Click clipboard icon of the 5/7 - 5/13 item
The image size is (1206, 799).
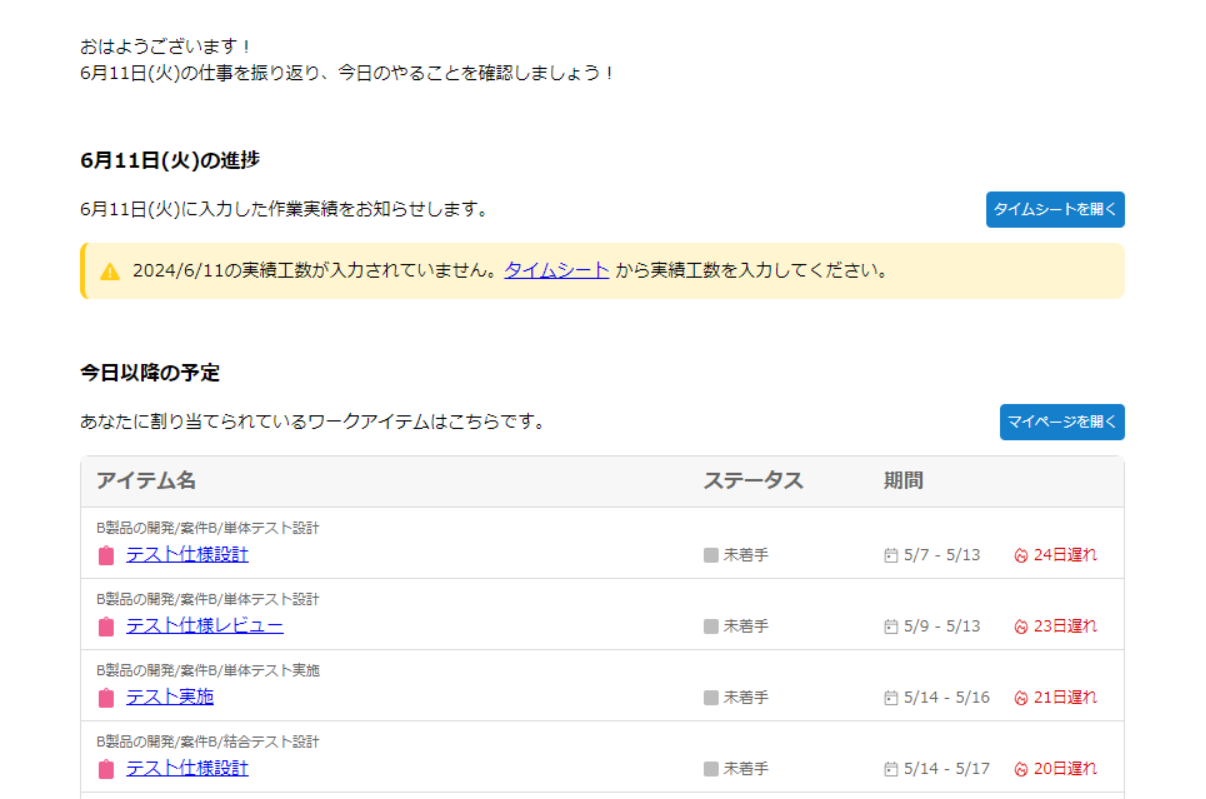click(x=106, y=556)
